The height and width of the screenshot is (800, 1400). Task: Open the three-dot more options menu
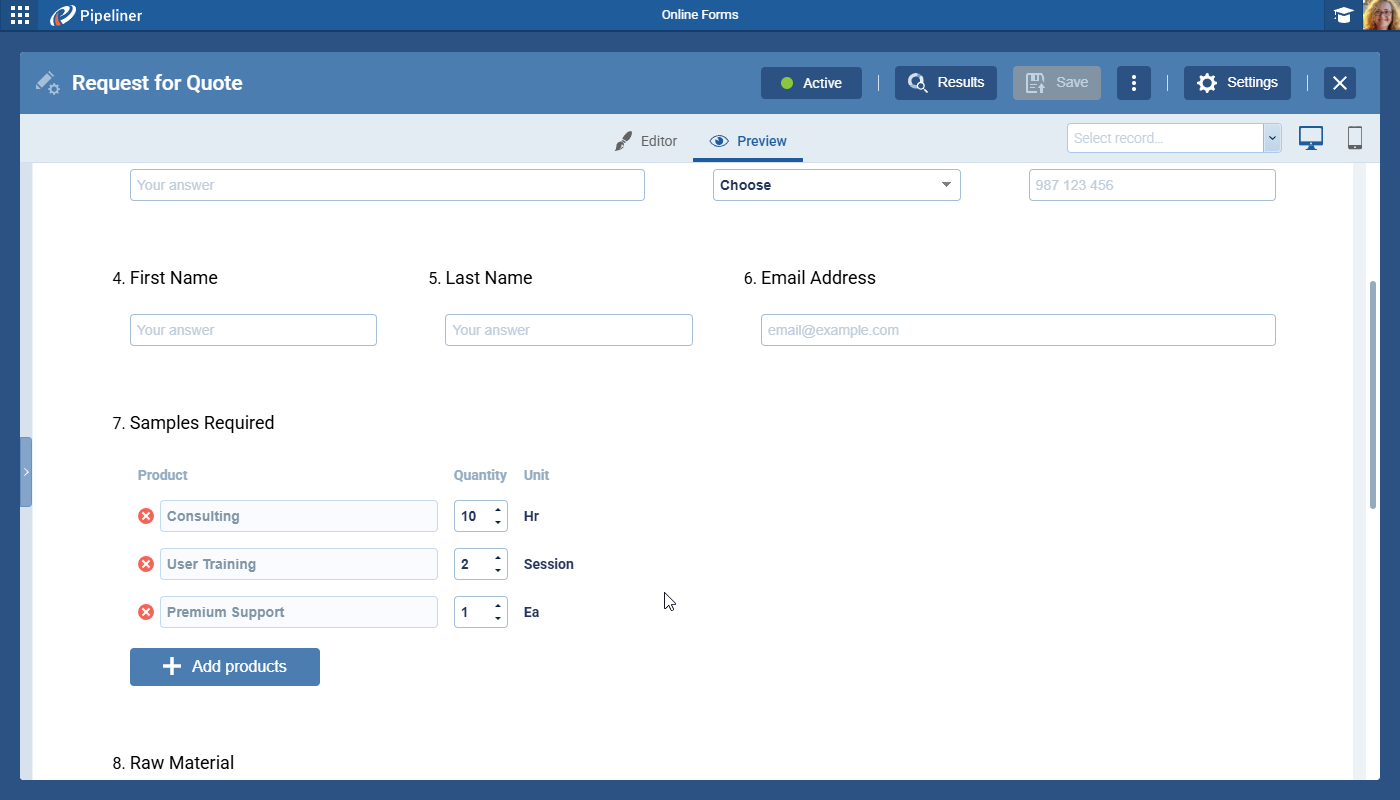tap(1133, 83)
